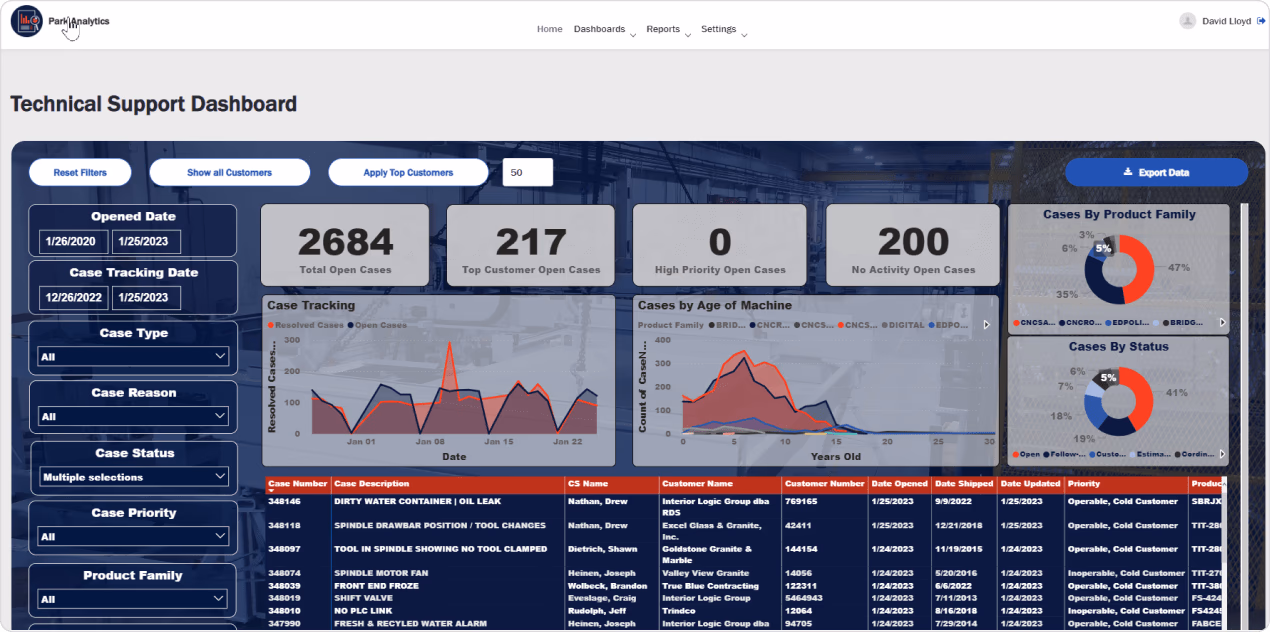This screenshot has width=1270, height=632.
Task: Click the David Lloyd user avatar icon
Action: click(x=1187, y=20)
